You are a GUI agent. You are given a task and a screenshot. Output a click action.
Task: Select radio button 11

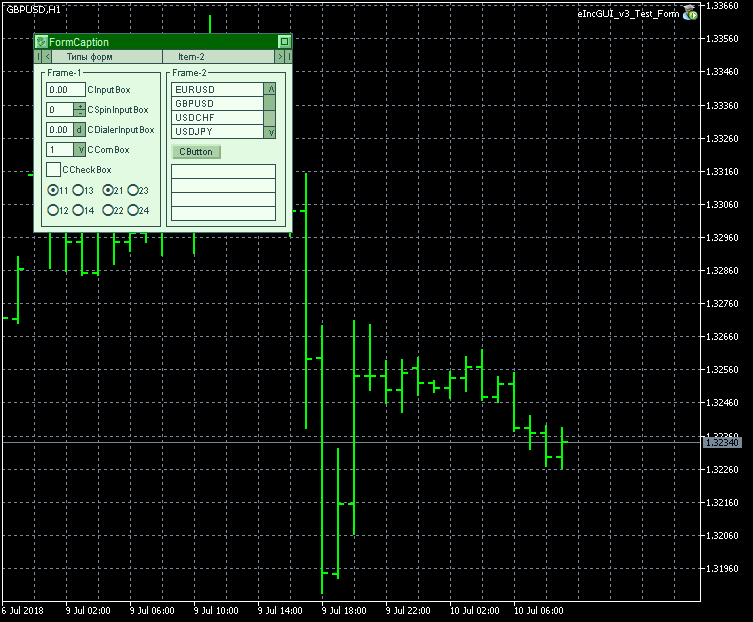coord(53,190)
